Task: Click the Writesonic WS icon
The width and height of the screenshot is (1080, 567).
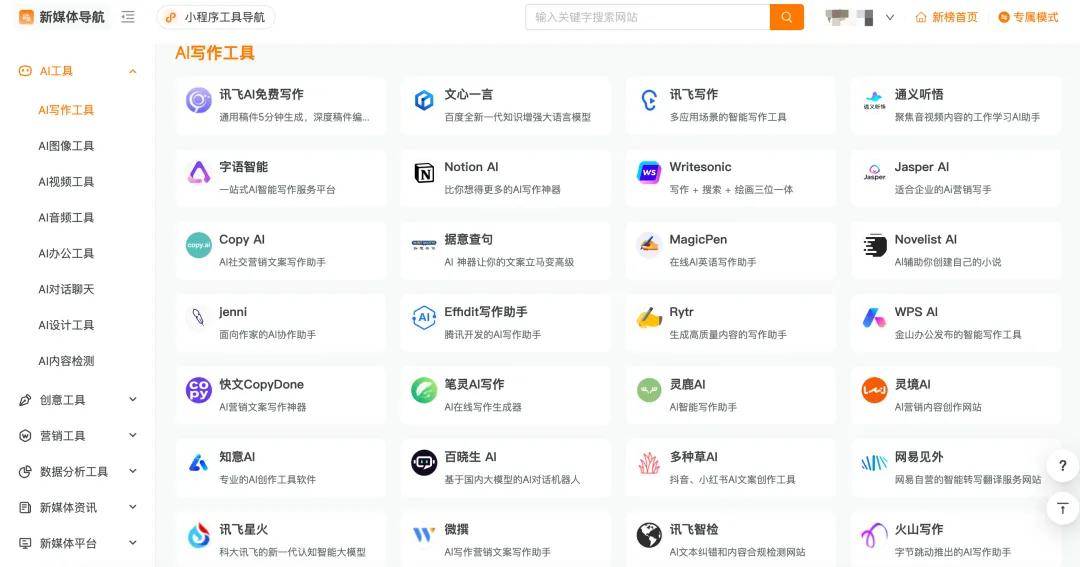Action: click(x=649, y=173)
